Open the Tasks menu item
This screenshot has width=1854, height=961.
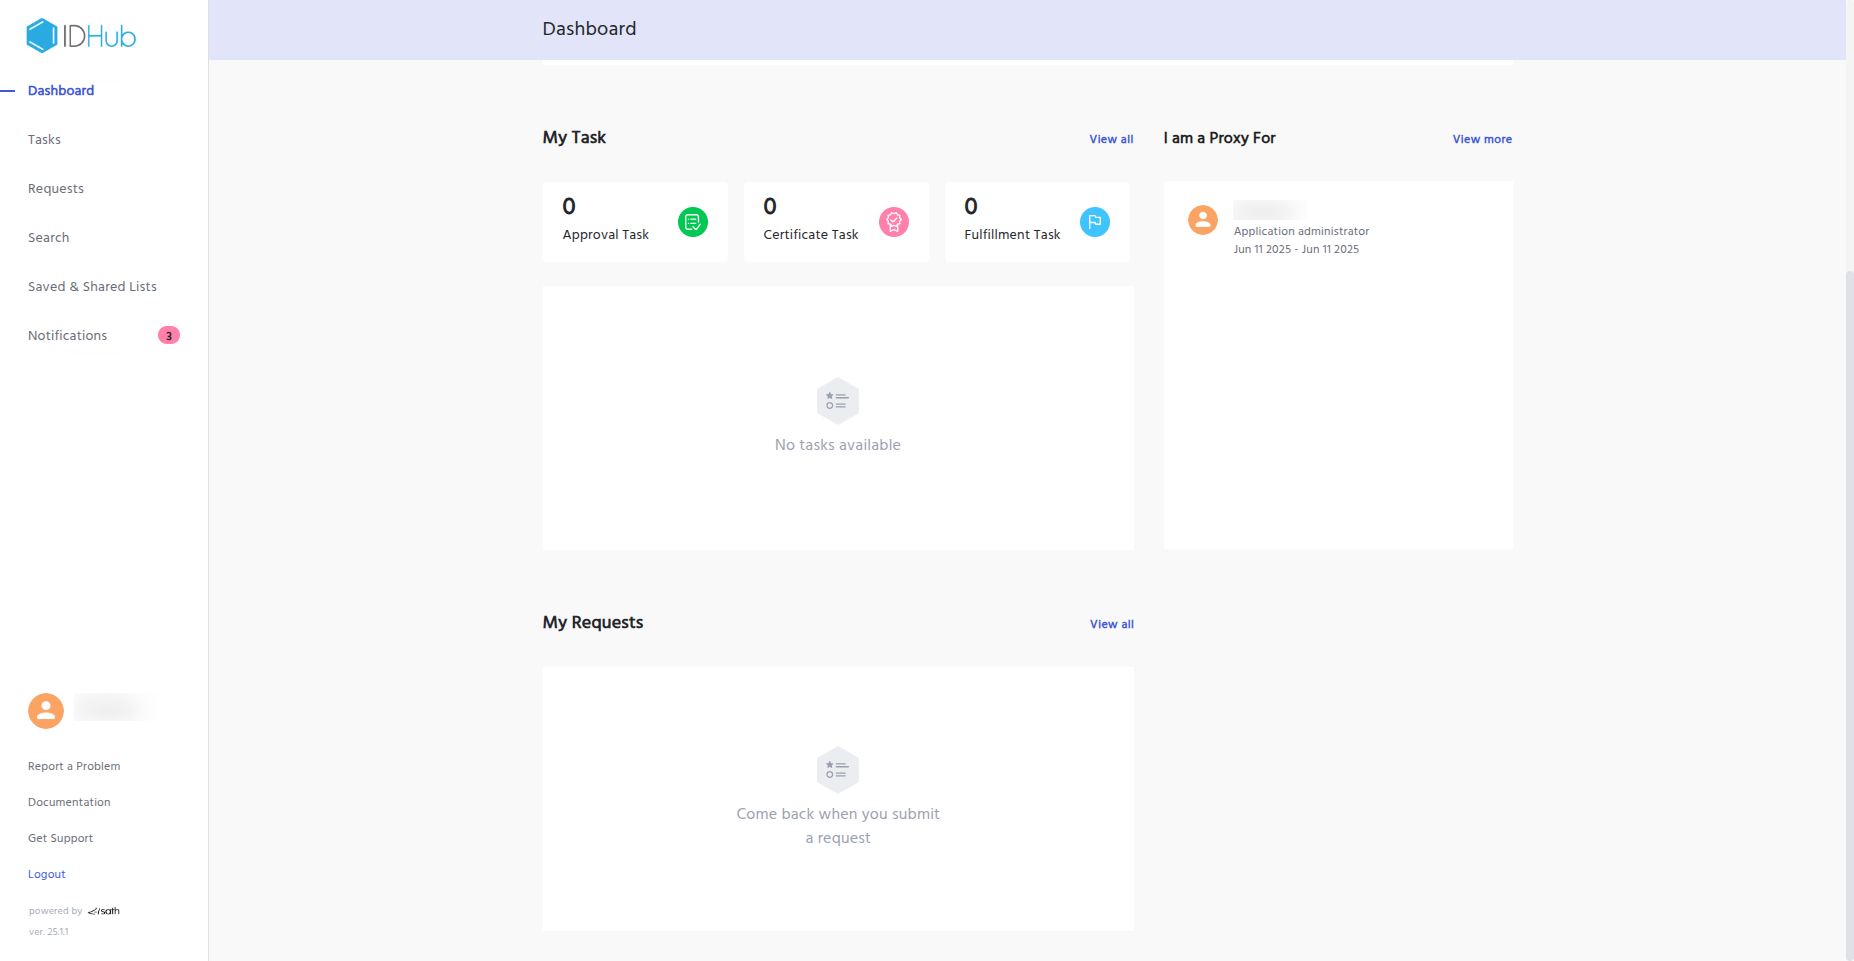point(44,140)
